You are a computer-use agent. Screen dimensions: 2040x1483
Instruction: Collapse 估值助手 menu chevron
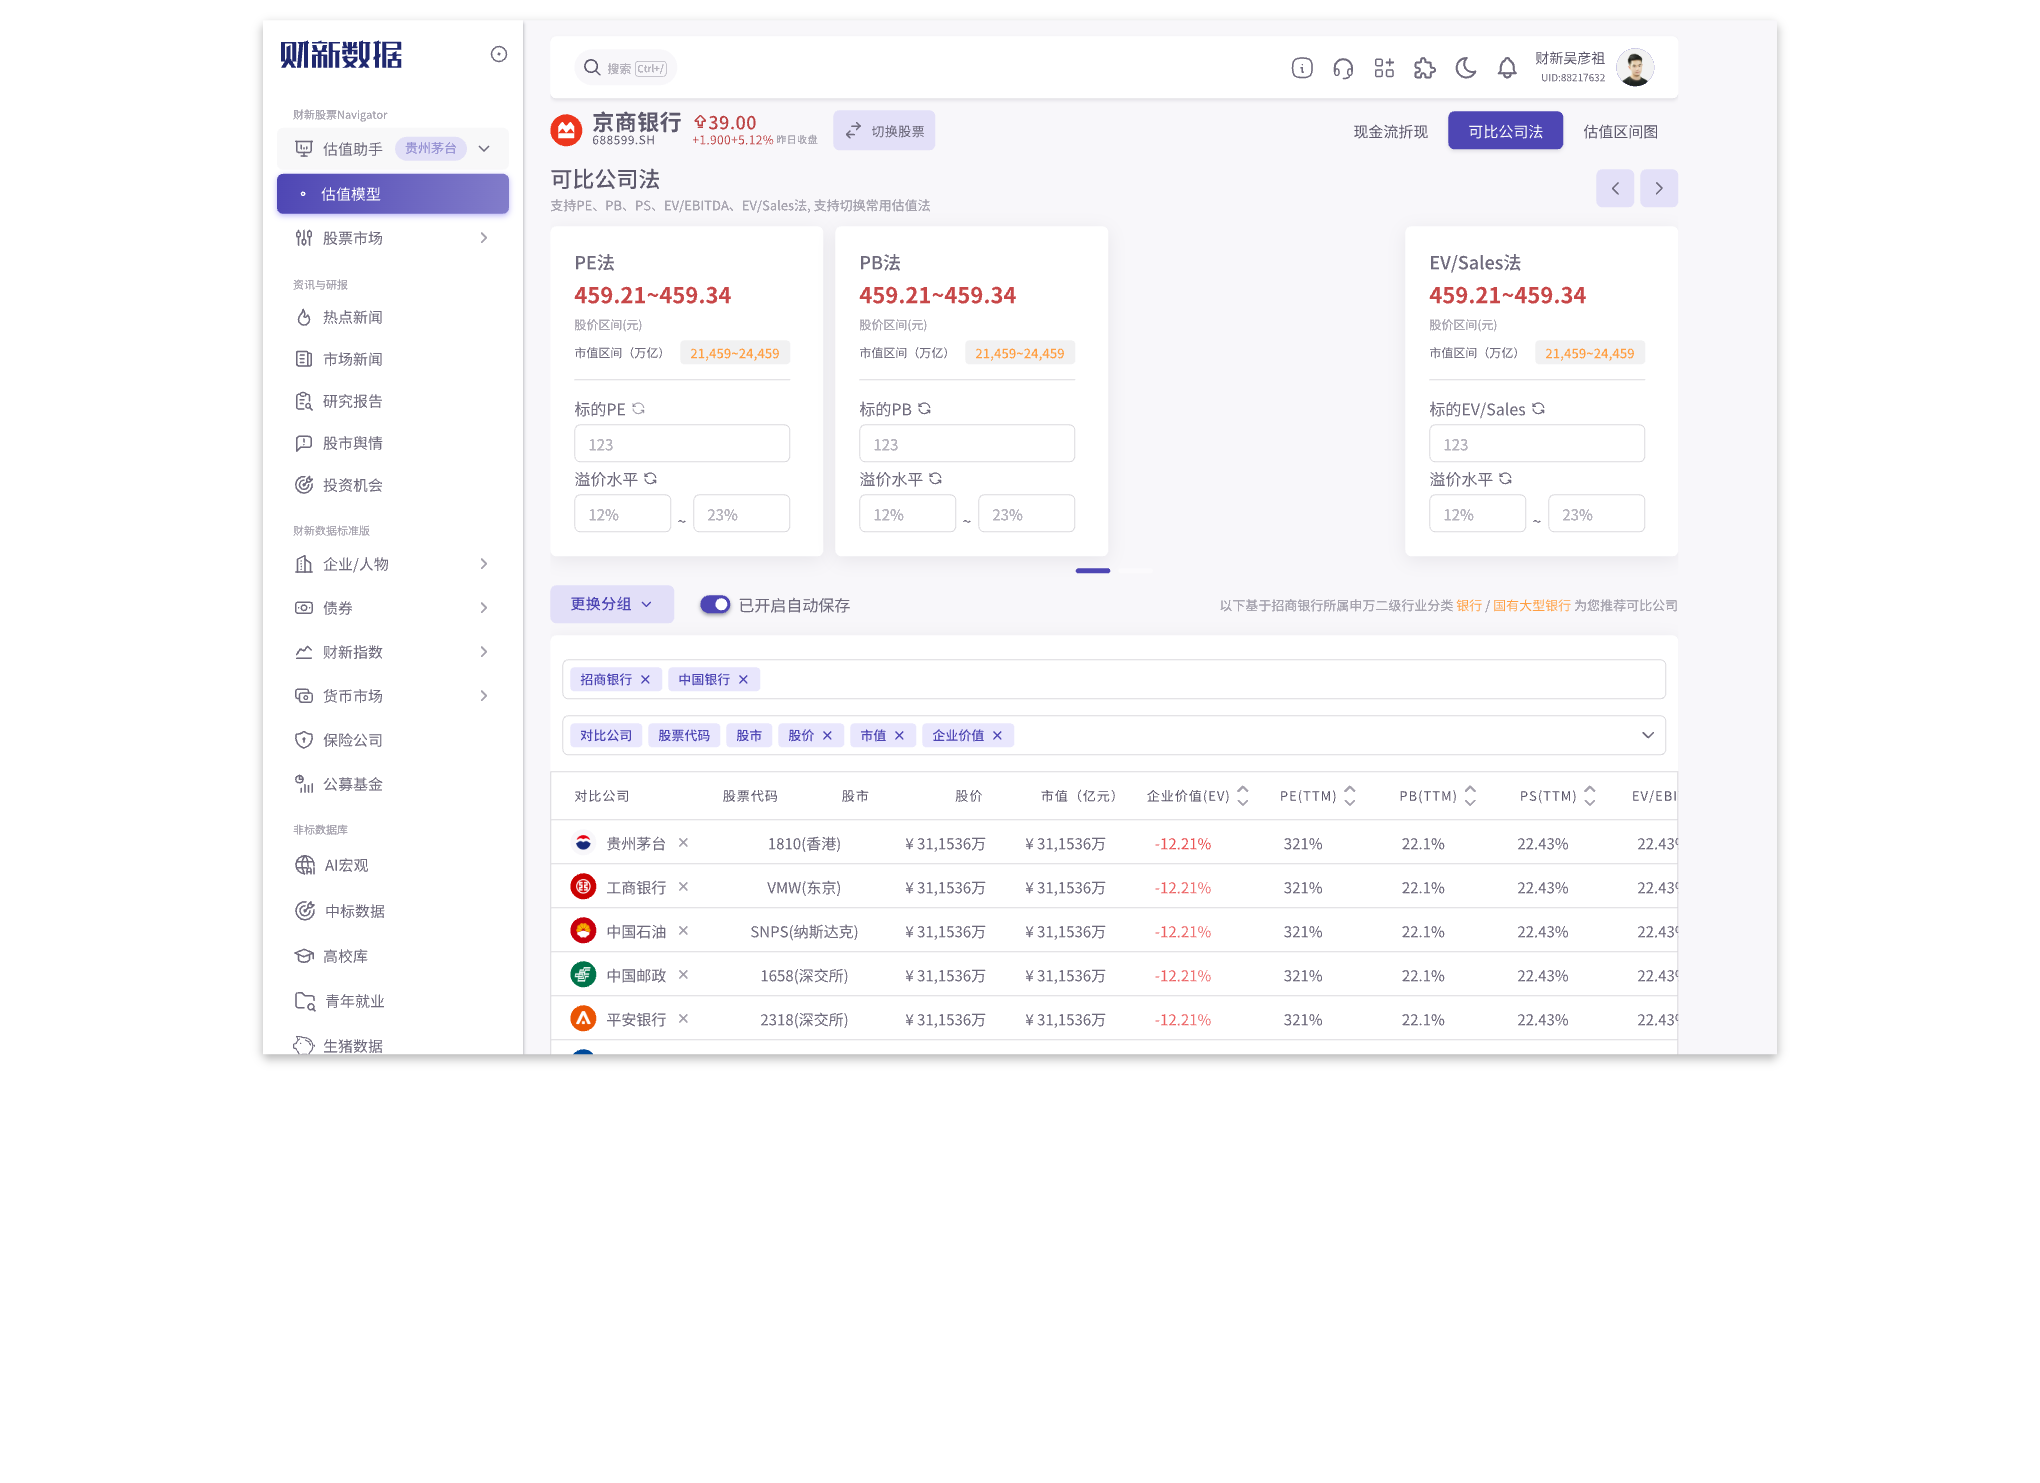484,149
